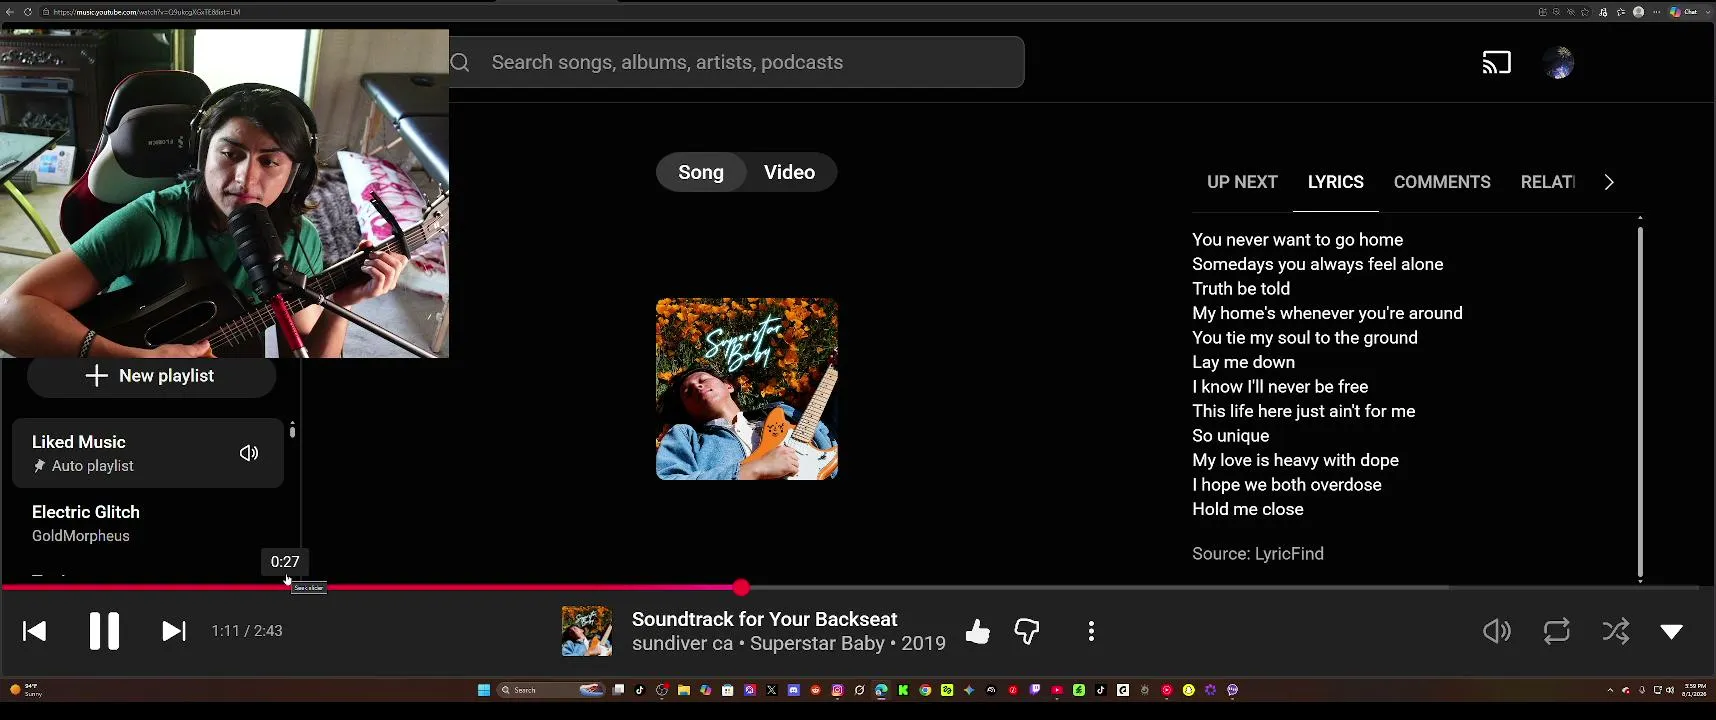Click the Liked Music now-playing speaker icon
The height and width of the screenshot is (720, 1716).
[x=249, y=453]
